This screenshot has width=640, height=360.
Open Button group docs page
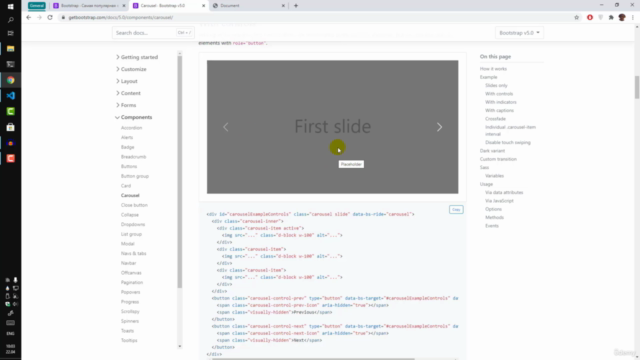135,176
